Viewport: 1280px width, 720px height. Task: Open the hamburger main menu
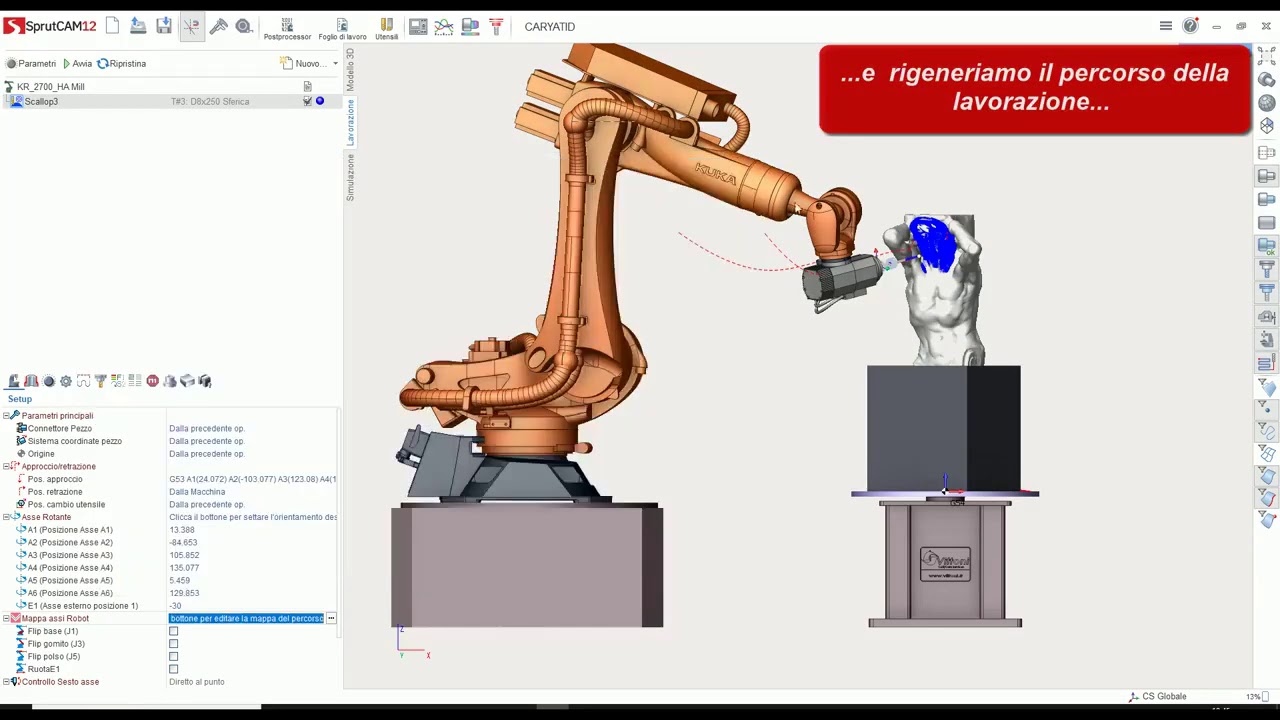(1165, 26)
